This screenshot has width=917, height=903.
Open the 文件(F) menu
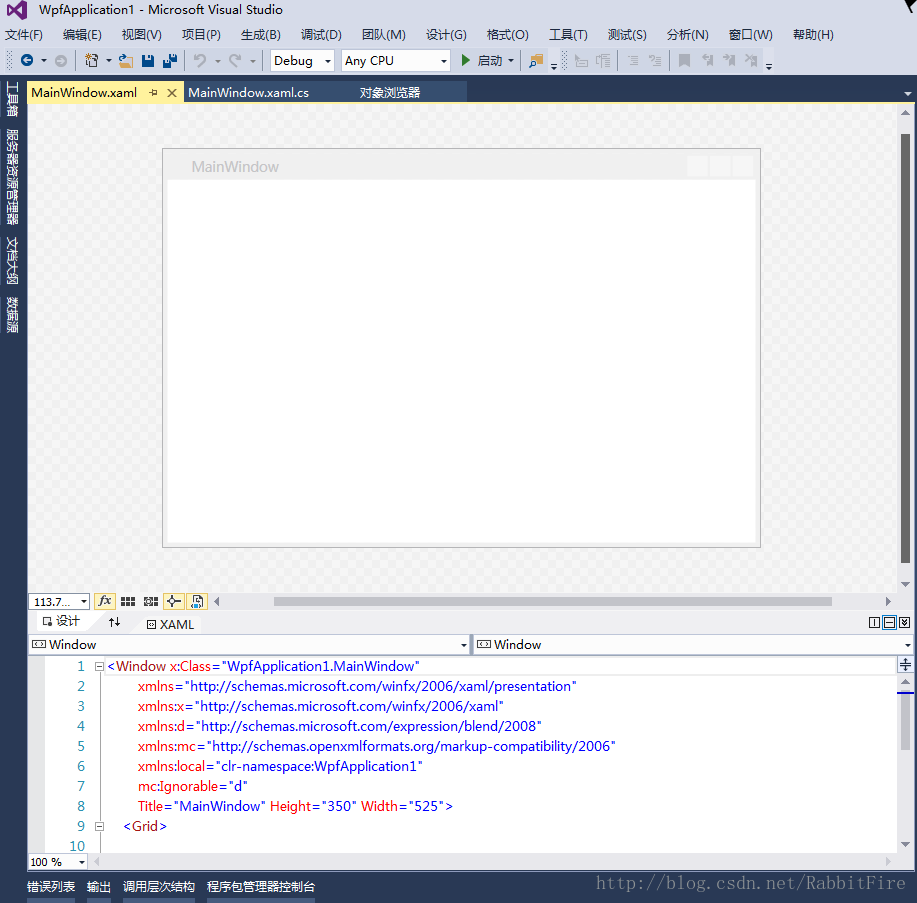coord(24,35)
